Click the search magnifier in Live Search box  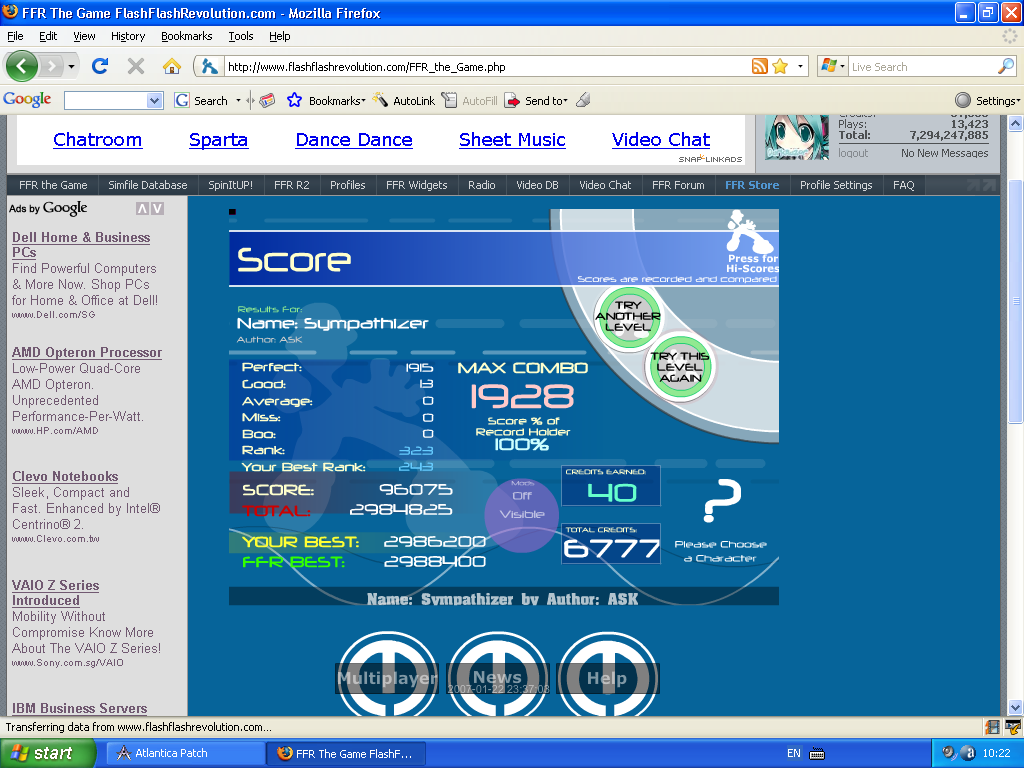1005,67
